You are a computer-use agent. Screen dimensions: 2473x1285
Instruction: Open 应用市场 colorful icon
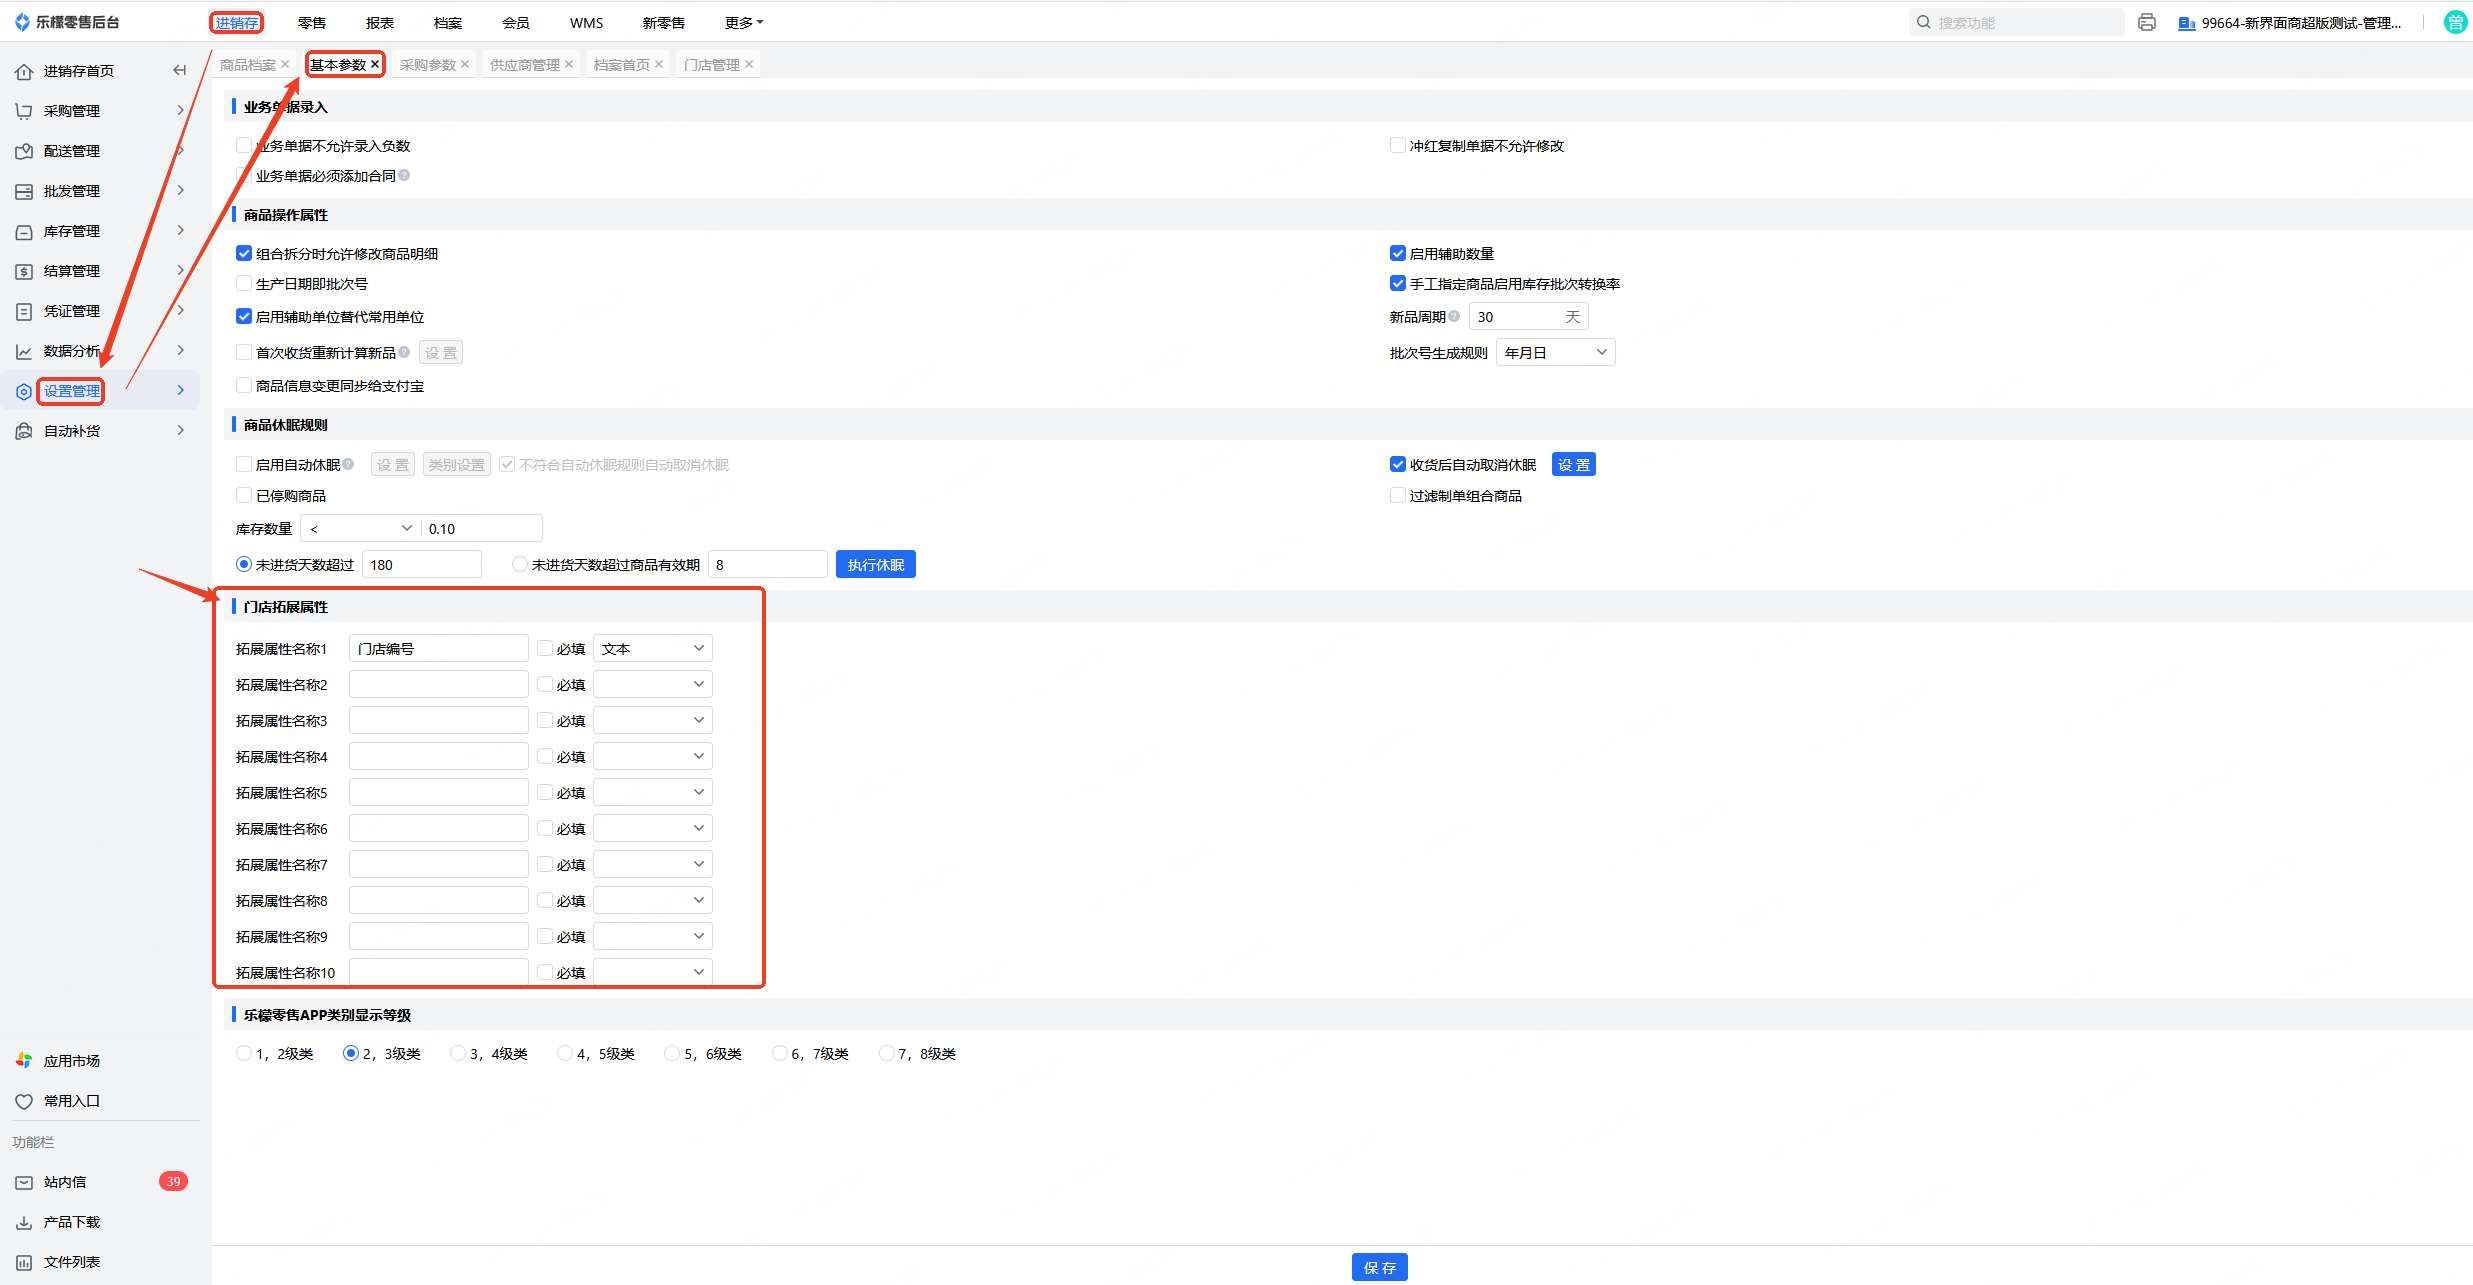click(x=24, y=1060)
